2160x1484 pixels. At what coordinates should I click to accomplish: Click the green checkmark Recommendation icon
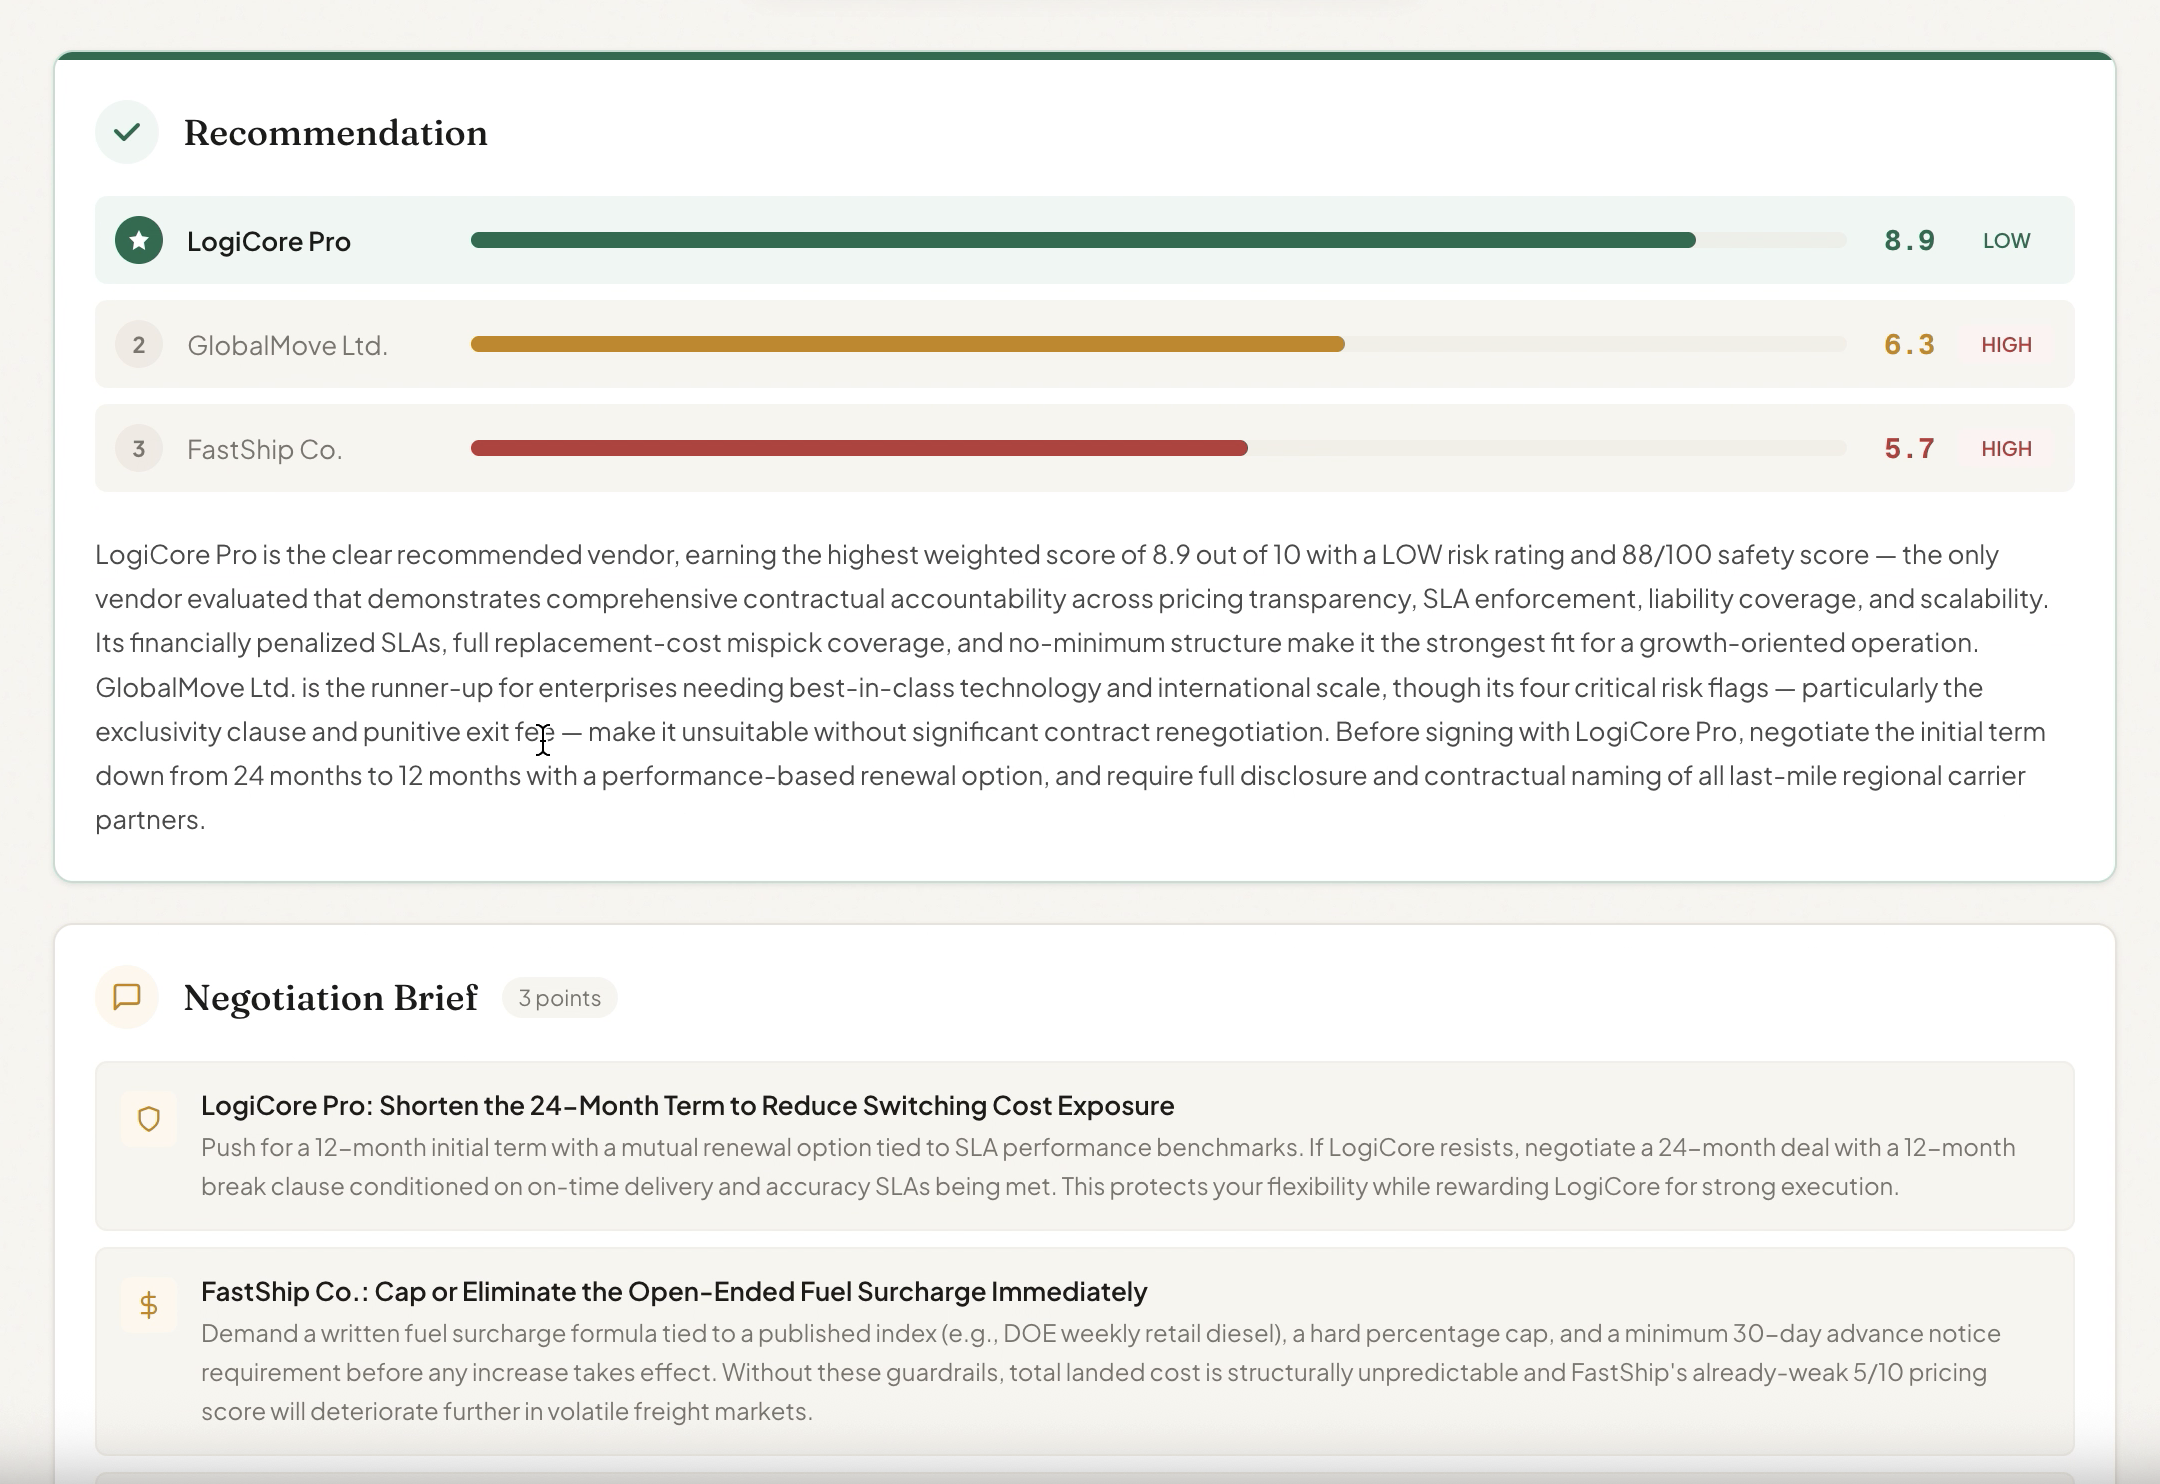pyautogui.click(x=127, y=132)
